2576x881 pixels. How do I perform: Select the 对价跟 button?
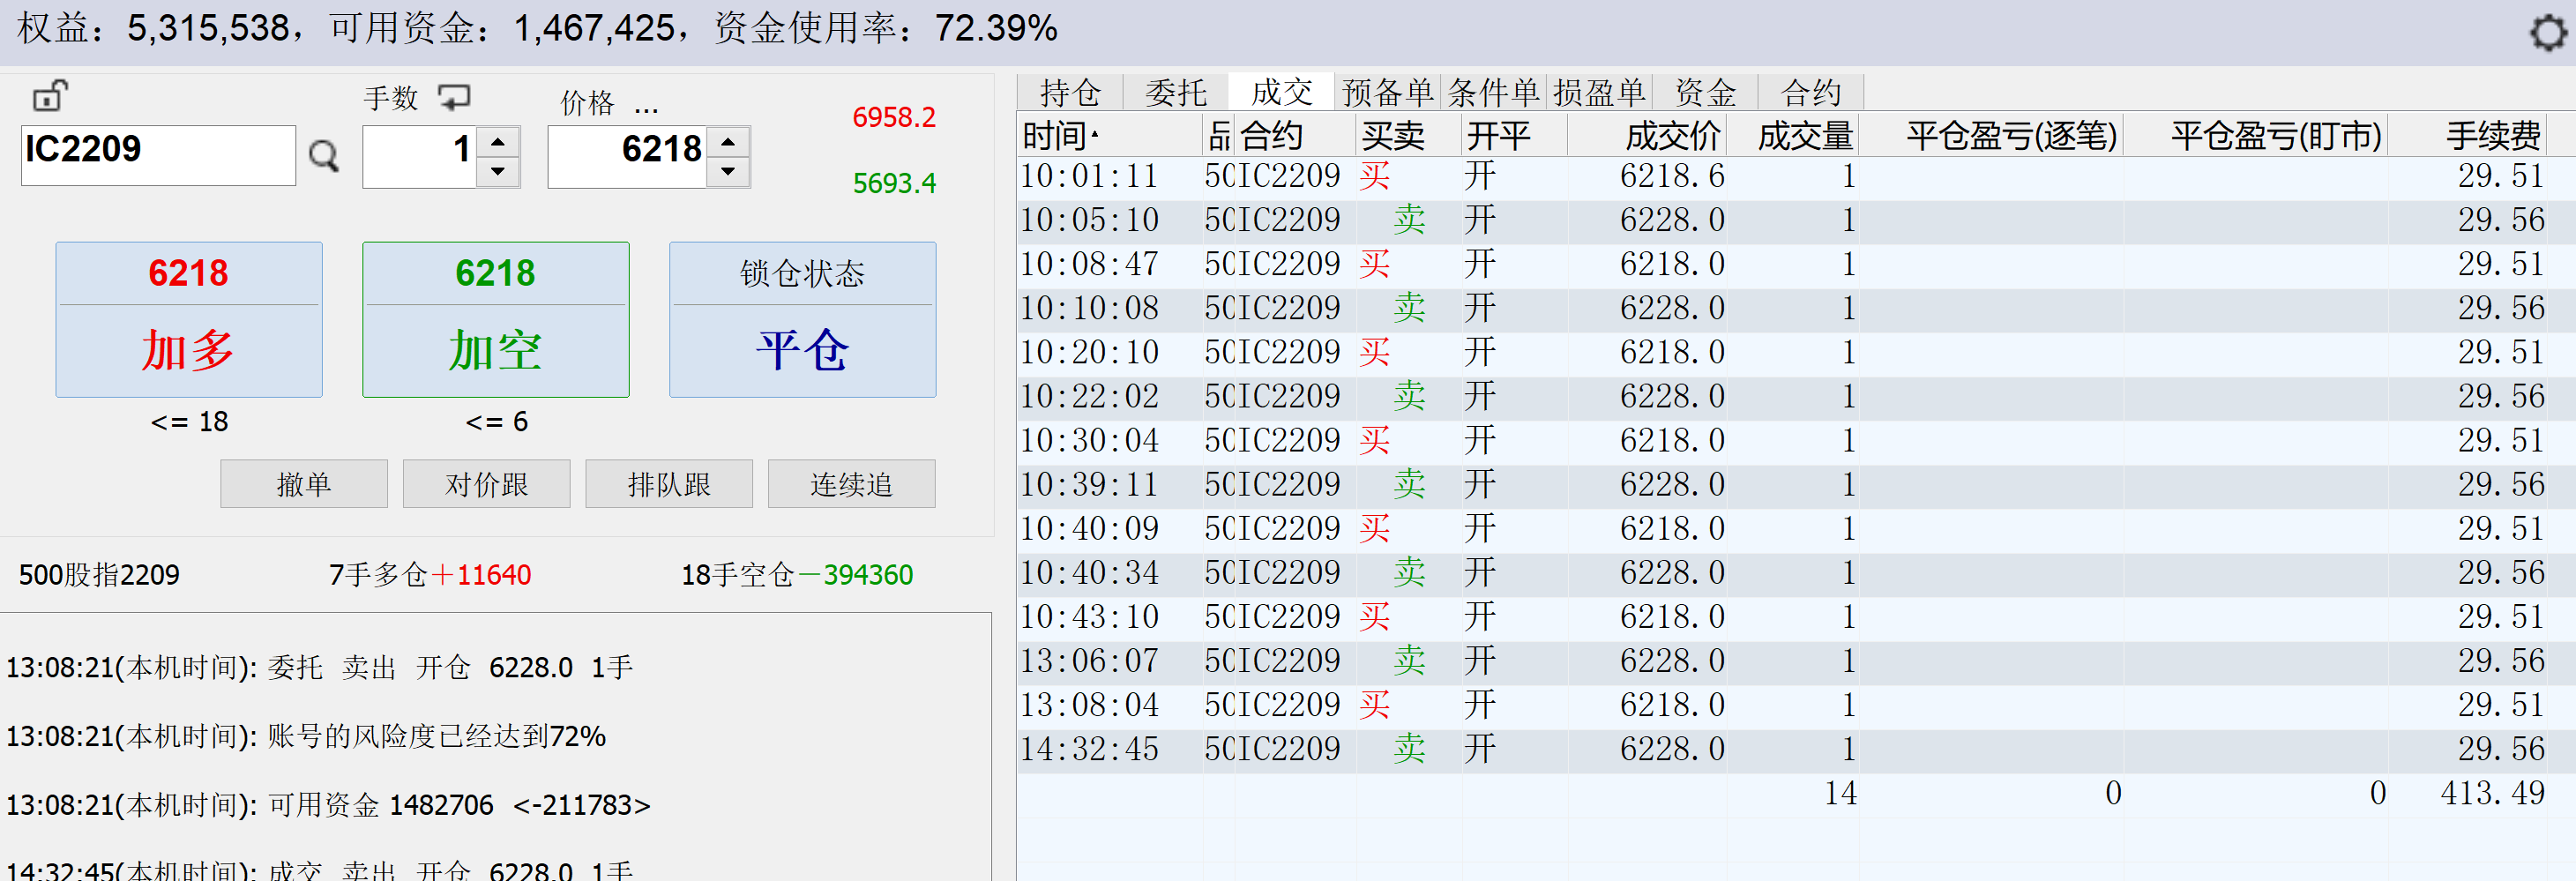pyautogui.click(x=486, y=484)
